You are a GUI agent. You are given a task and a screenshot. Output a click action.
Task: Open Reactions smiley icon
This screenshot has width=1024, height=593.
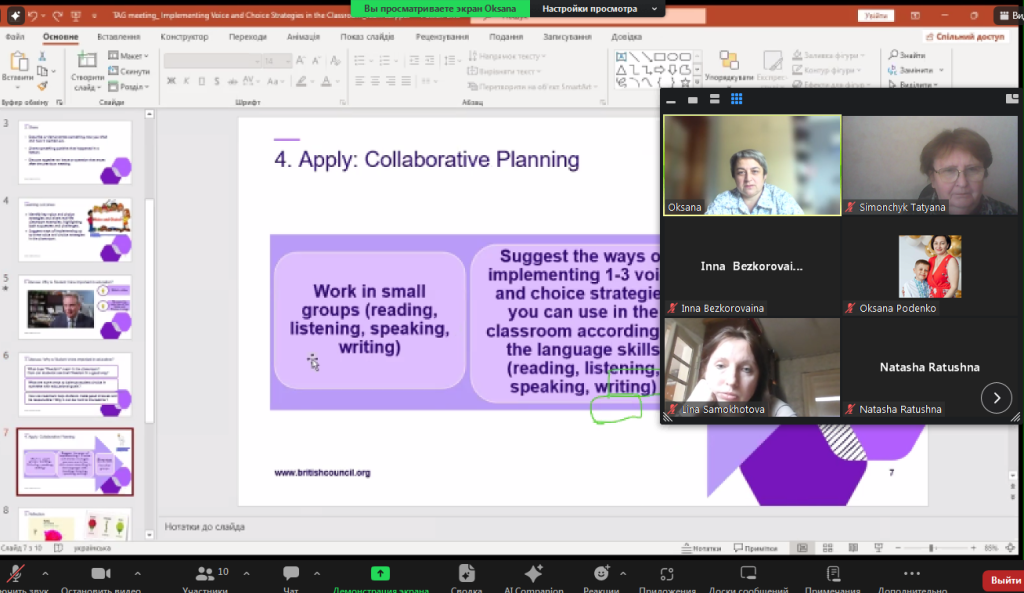[x=601, y=573]
